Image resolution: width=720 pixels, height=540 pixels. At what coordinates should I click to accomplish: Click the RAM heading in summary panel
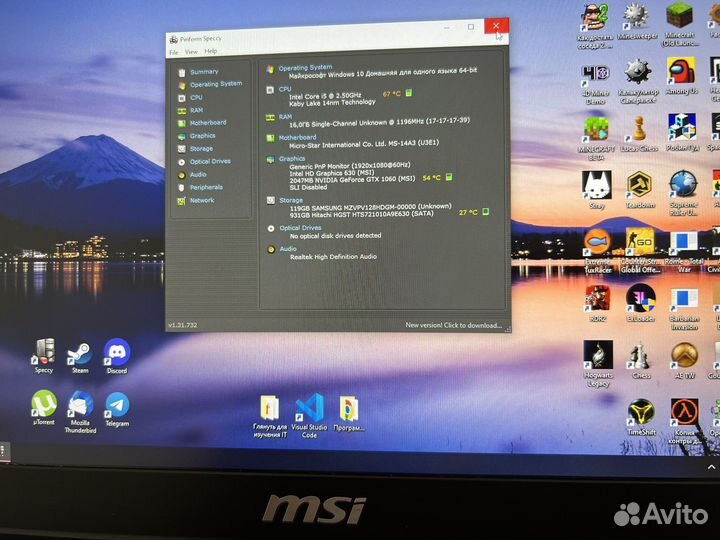click(285, 117)
